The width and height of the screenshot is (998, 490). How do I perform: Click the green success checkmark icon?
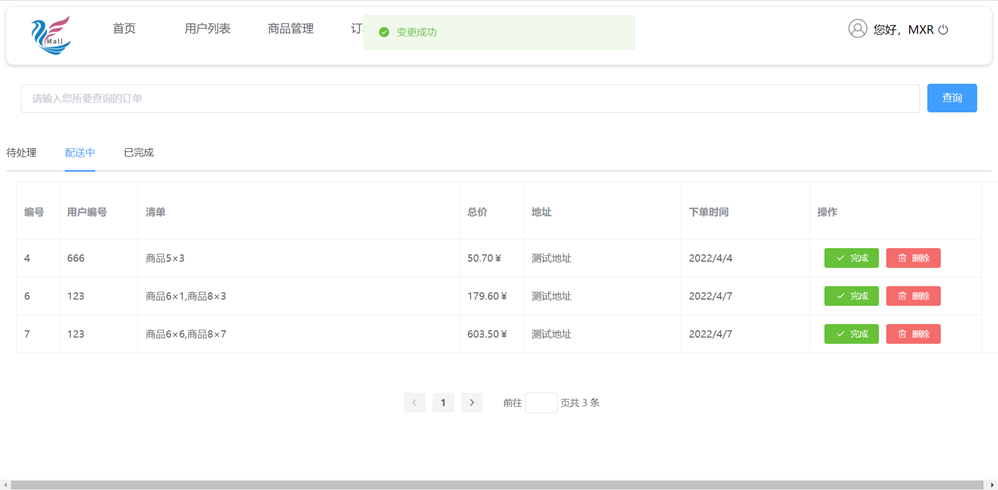point(384,32)
